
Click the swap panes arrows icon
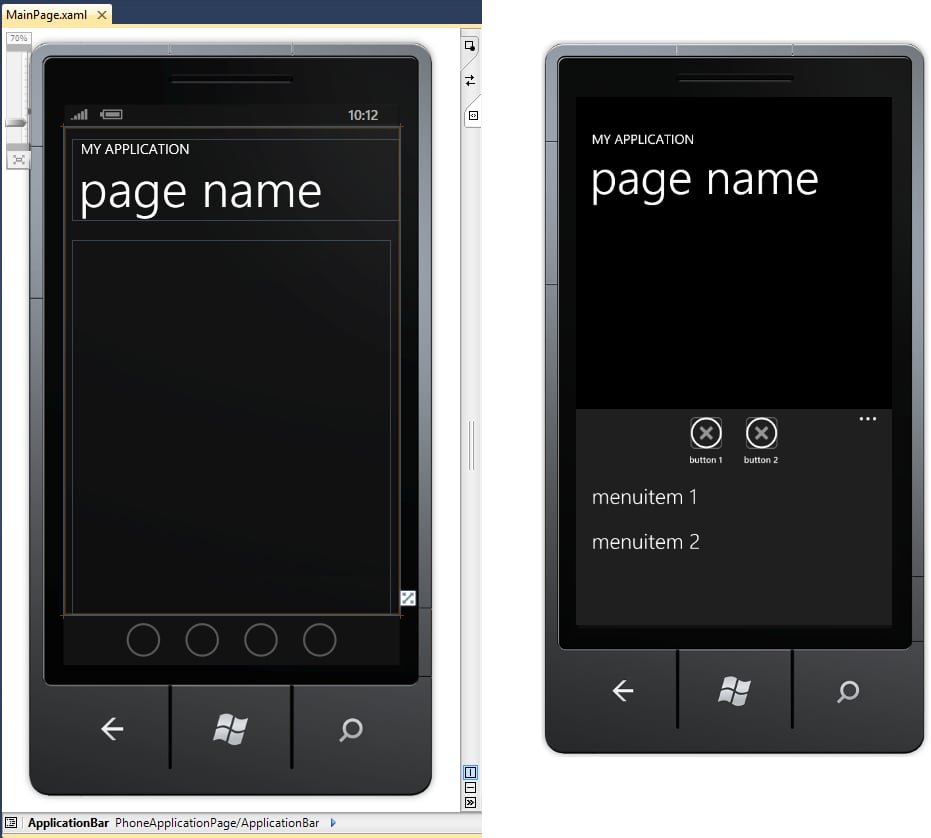point(470,80)
